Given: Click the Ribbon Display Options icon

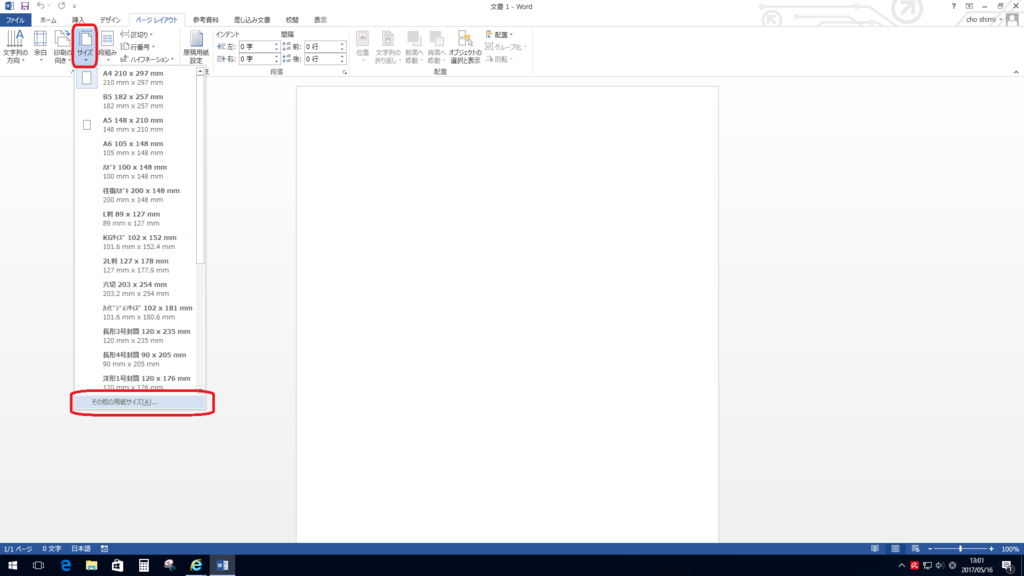Looking at the screenshot, I should [969, 6].
